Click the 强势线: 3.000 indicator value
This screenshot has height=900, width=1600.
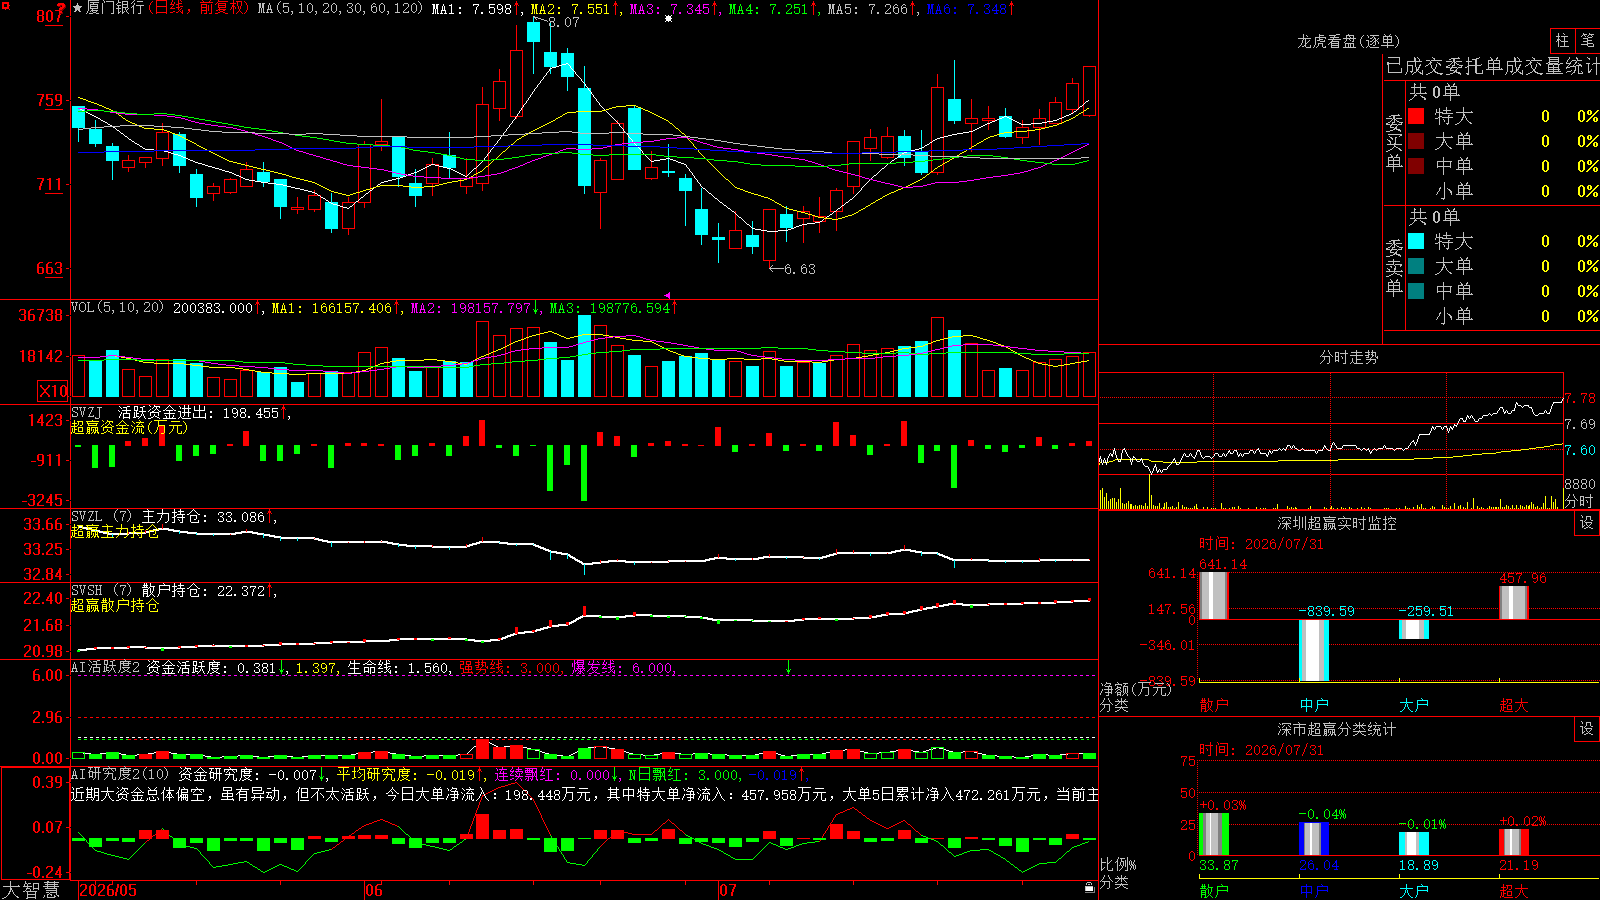[x=509, y=668]
